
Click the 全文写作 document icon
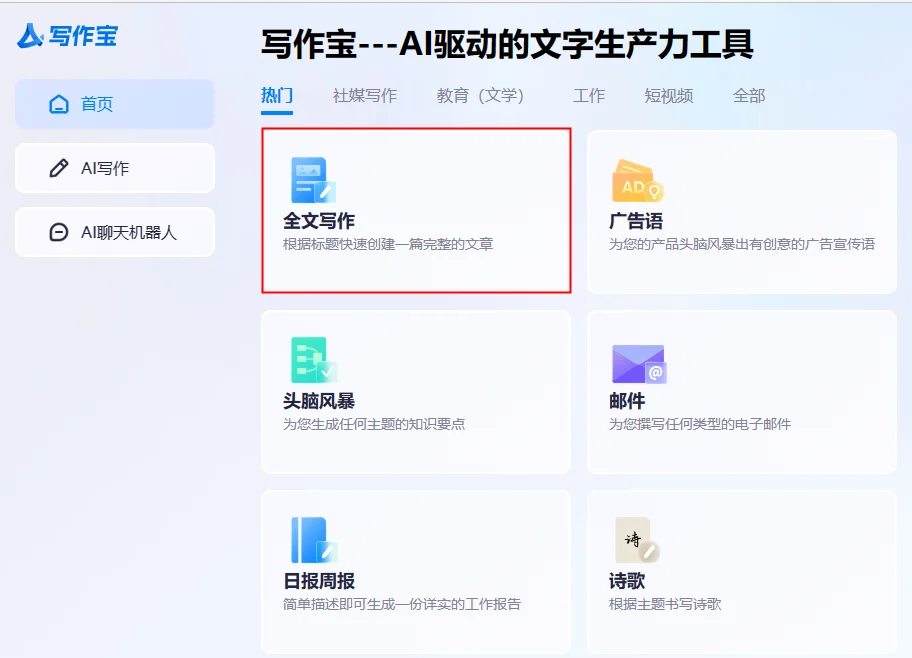pos(313,180)
